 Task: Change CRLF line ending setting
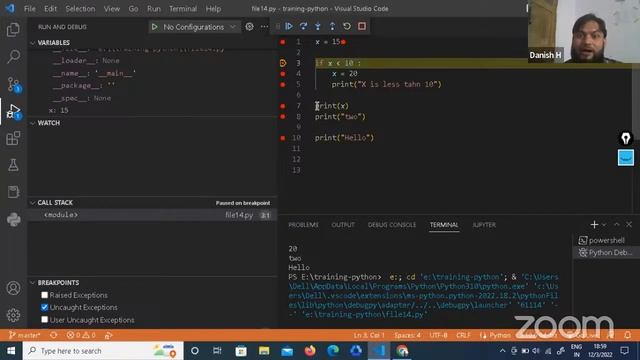(x=463, y=335)
